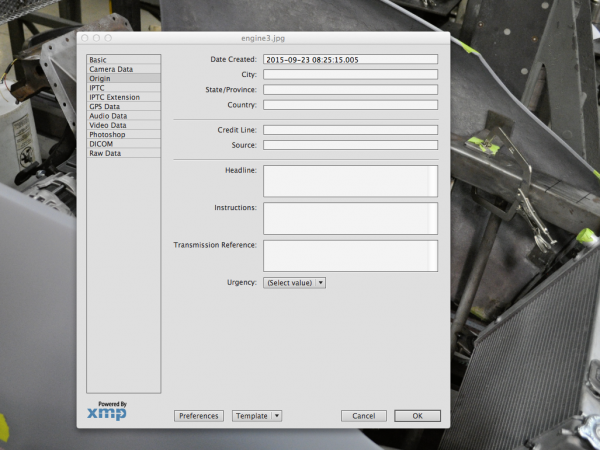Expand the Urgency select value dropdown
The width and height of the screenshot is (600, 450).
point(295,283)
